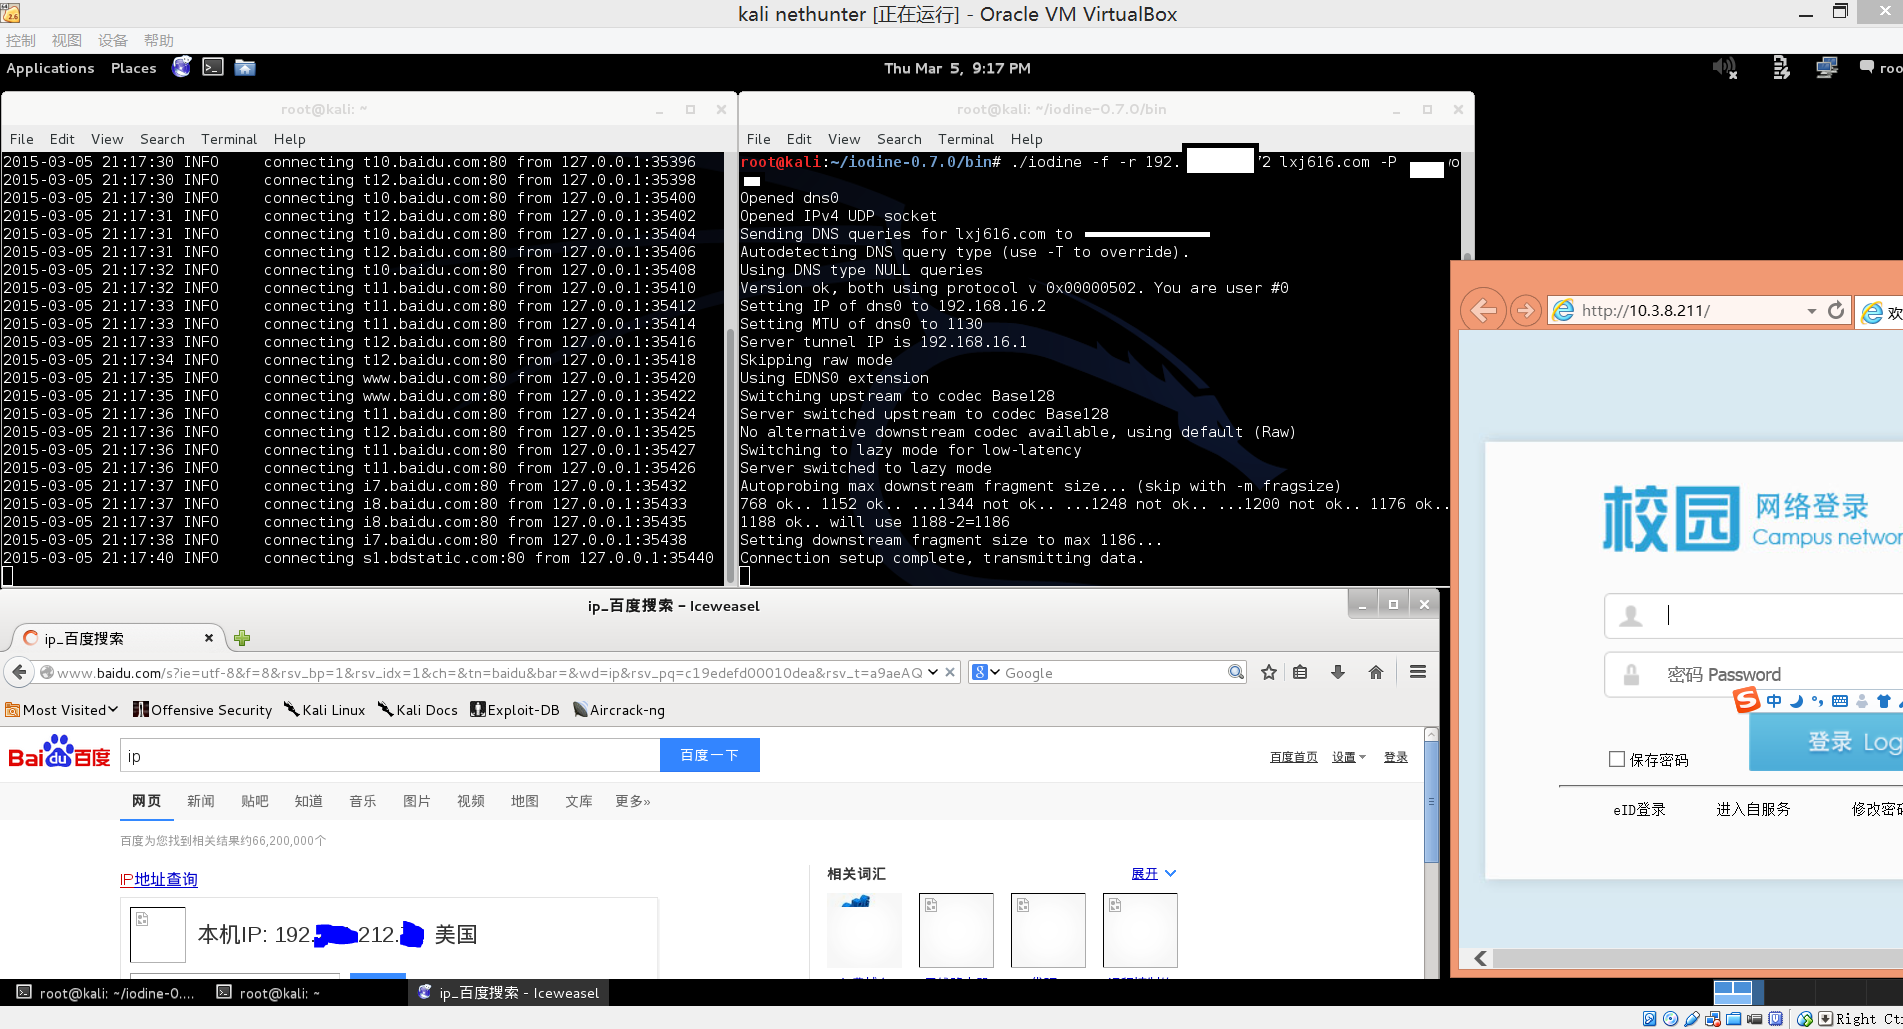
Task: Refresh the IE page at 10.3.8.211
Action: pos(1836,311)
